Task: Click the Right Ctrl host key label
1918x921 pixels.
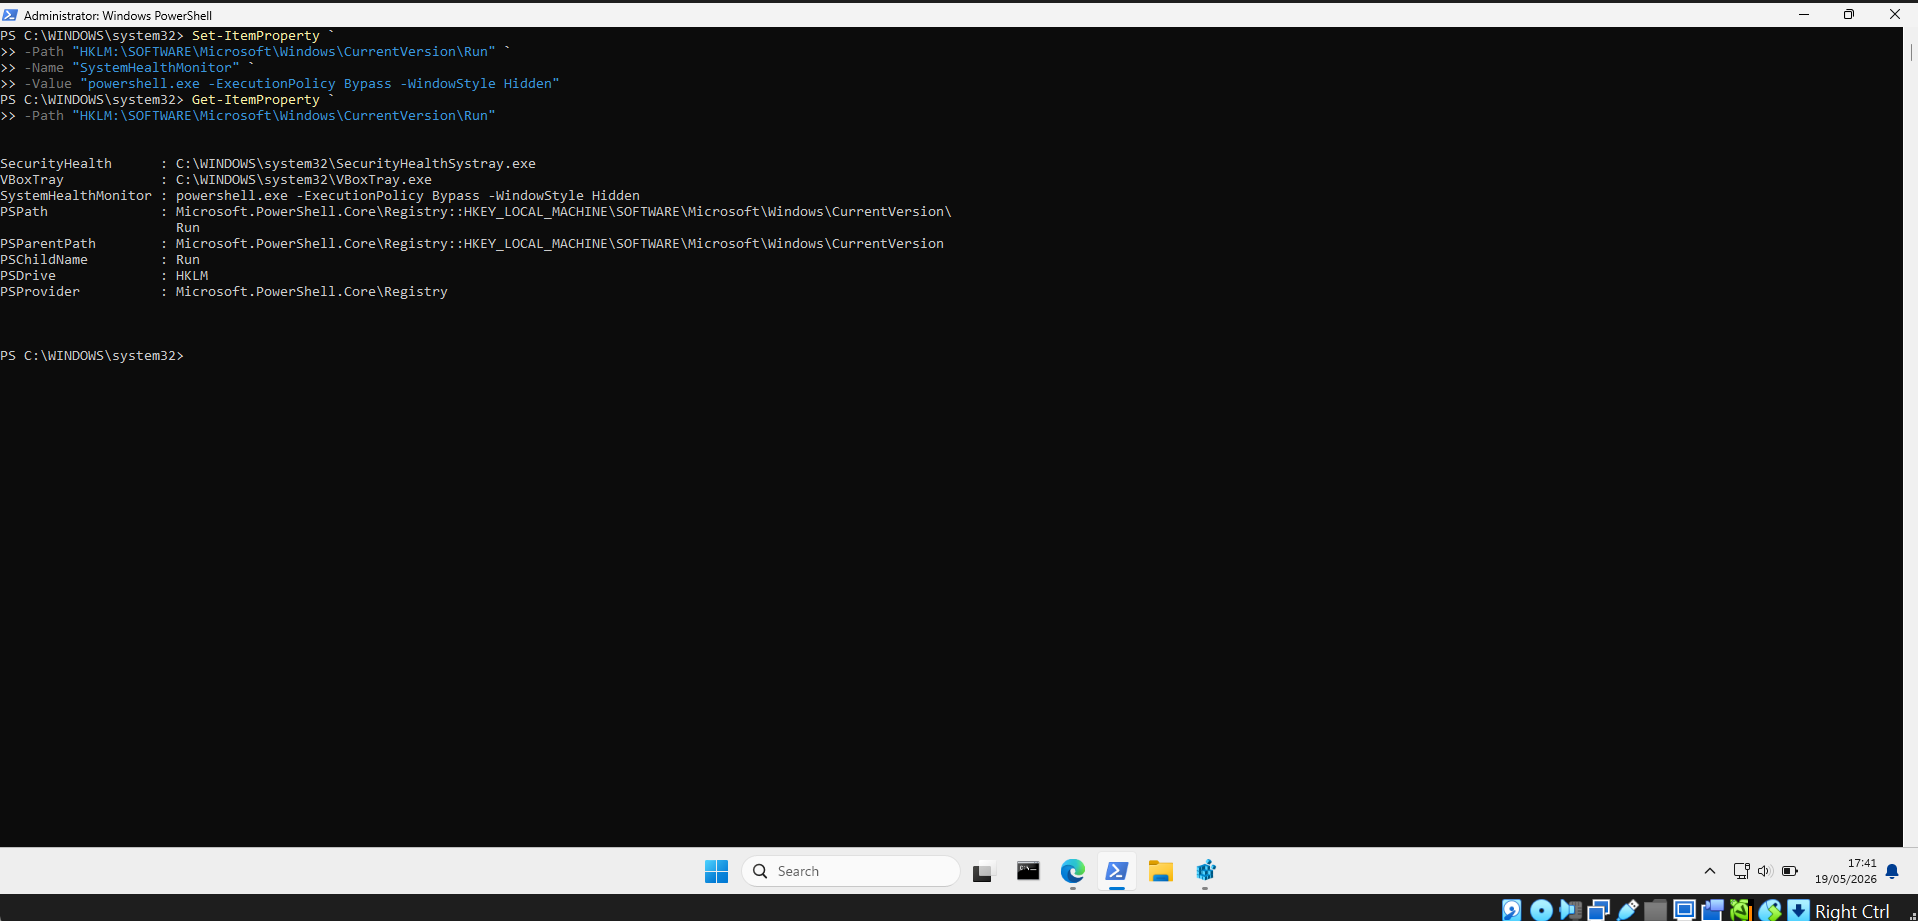Action: (x=1852, y=911)
